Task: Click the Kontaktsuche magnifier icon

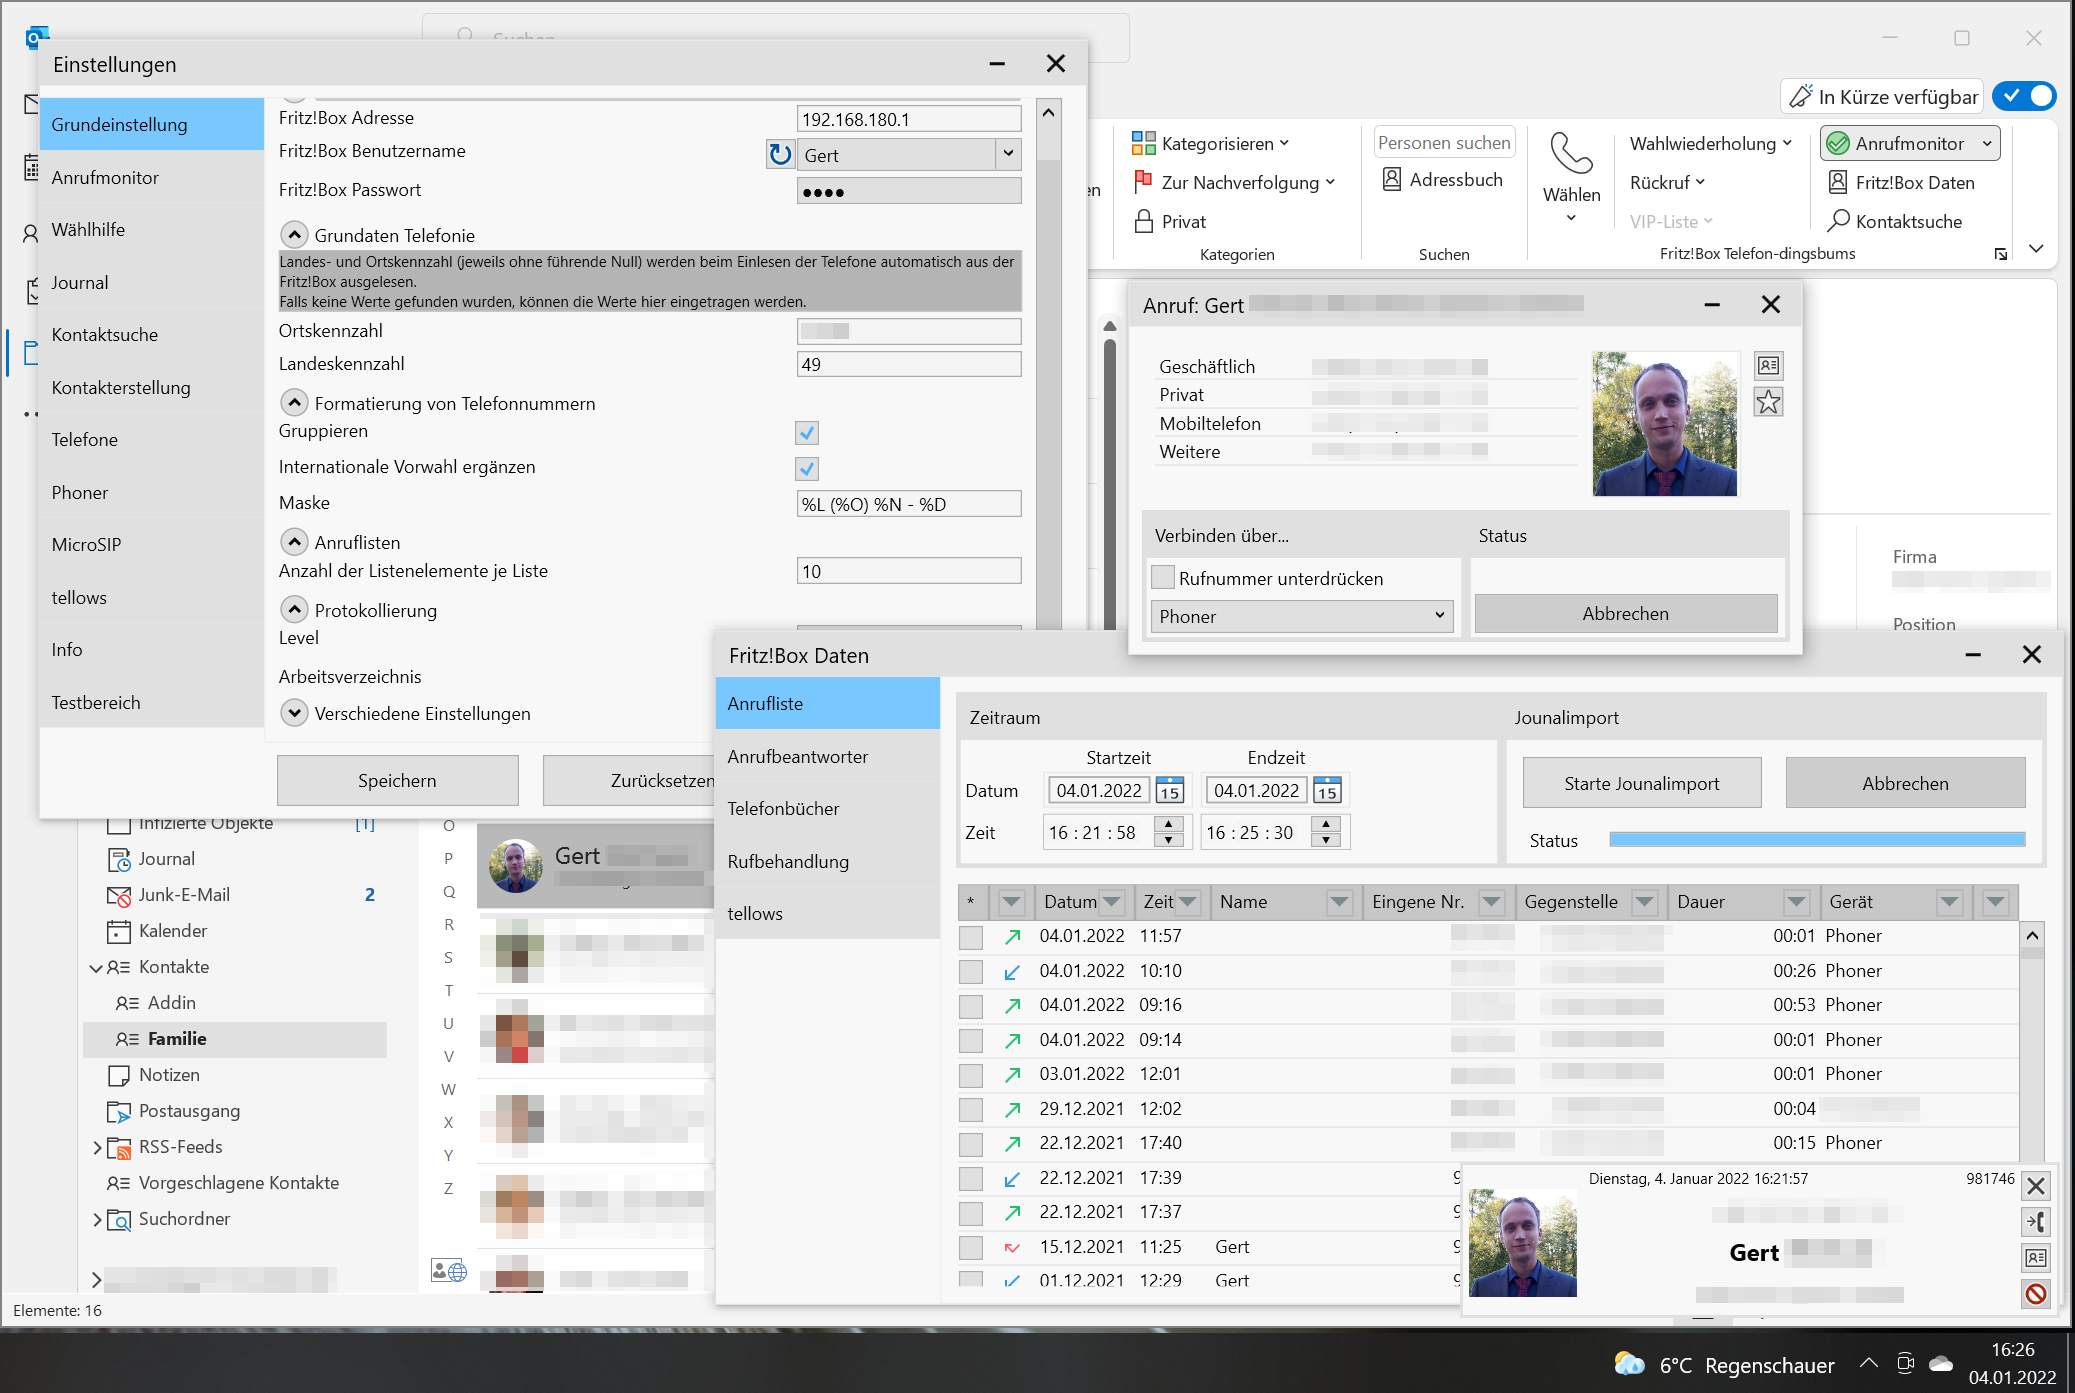Action: click(x=1838, y=221)
